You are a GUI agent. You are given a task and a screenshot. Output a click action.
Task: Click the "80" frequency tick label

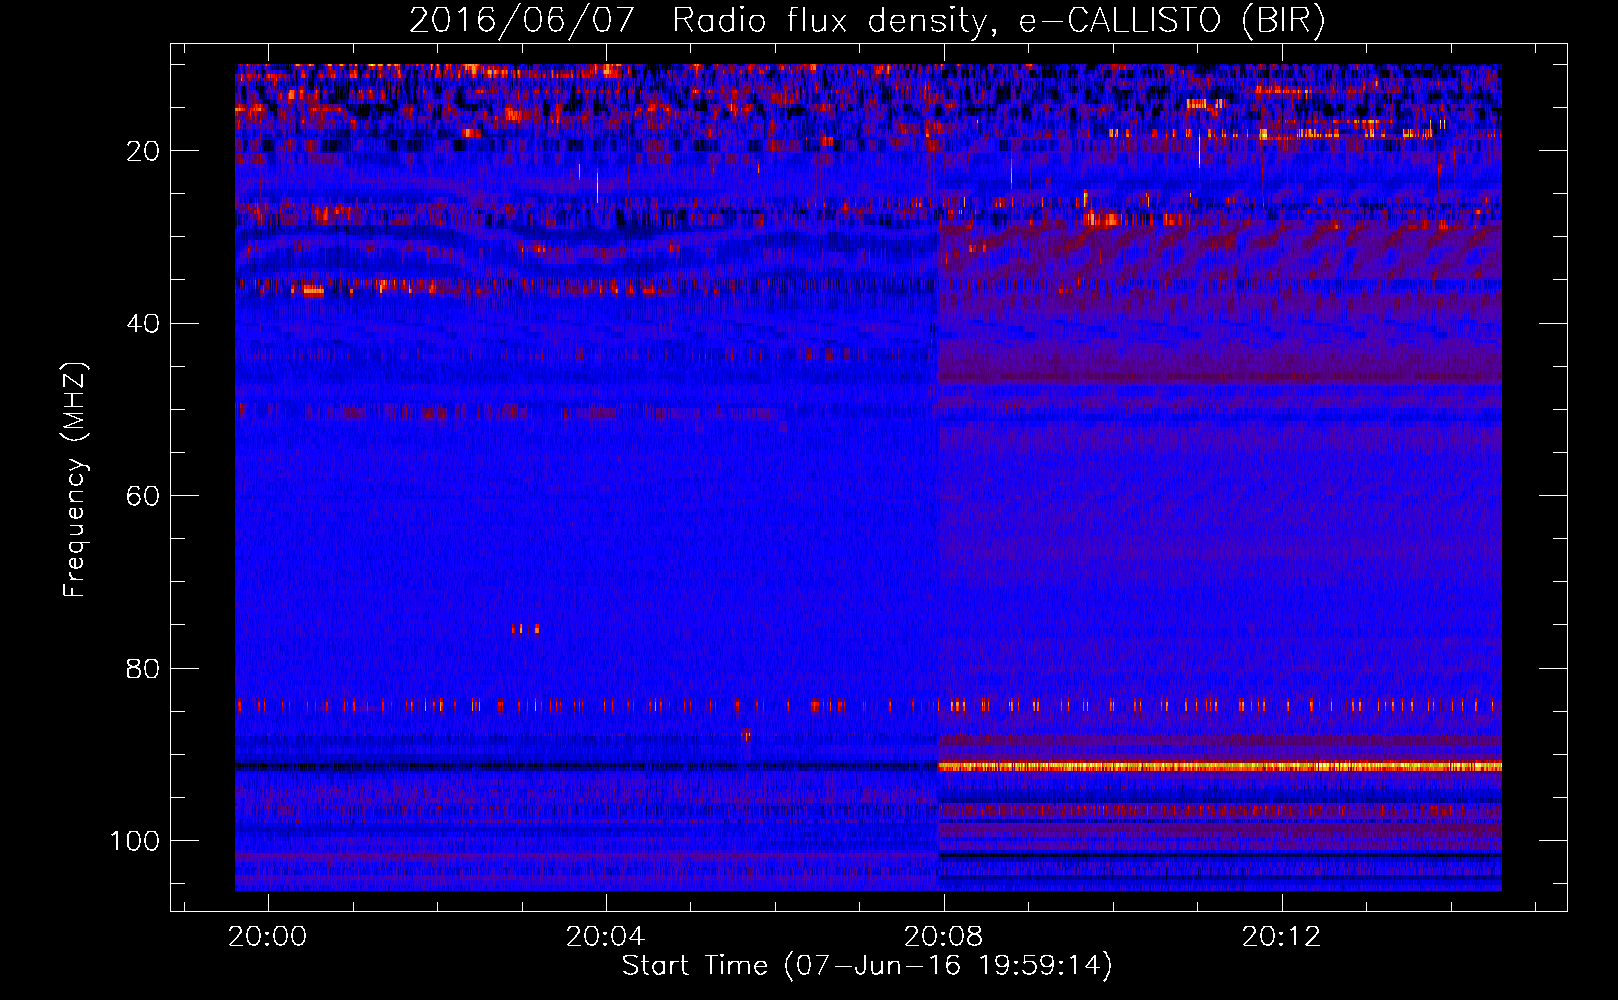point(144,668)
